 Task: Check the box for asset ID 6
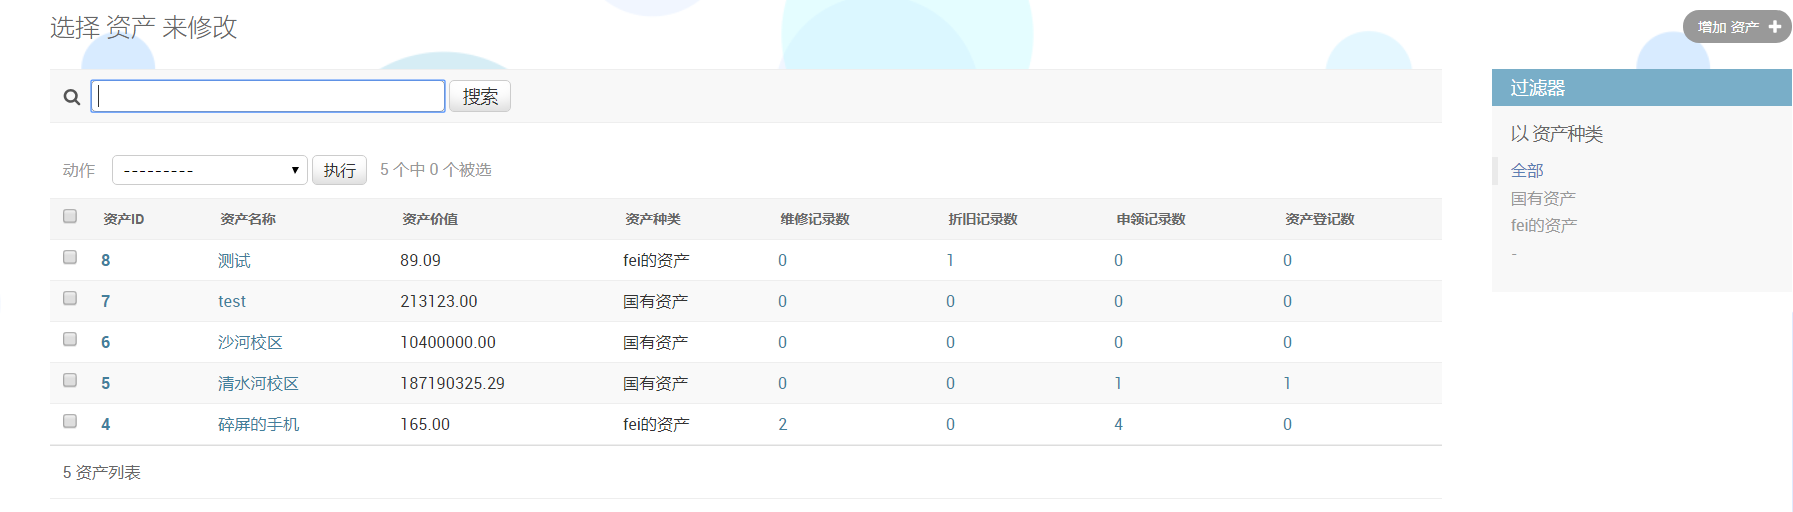coord(70,339)
